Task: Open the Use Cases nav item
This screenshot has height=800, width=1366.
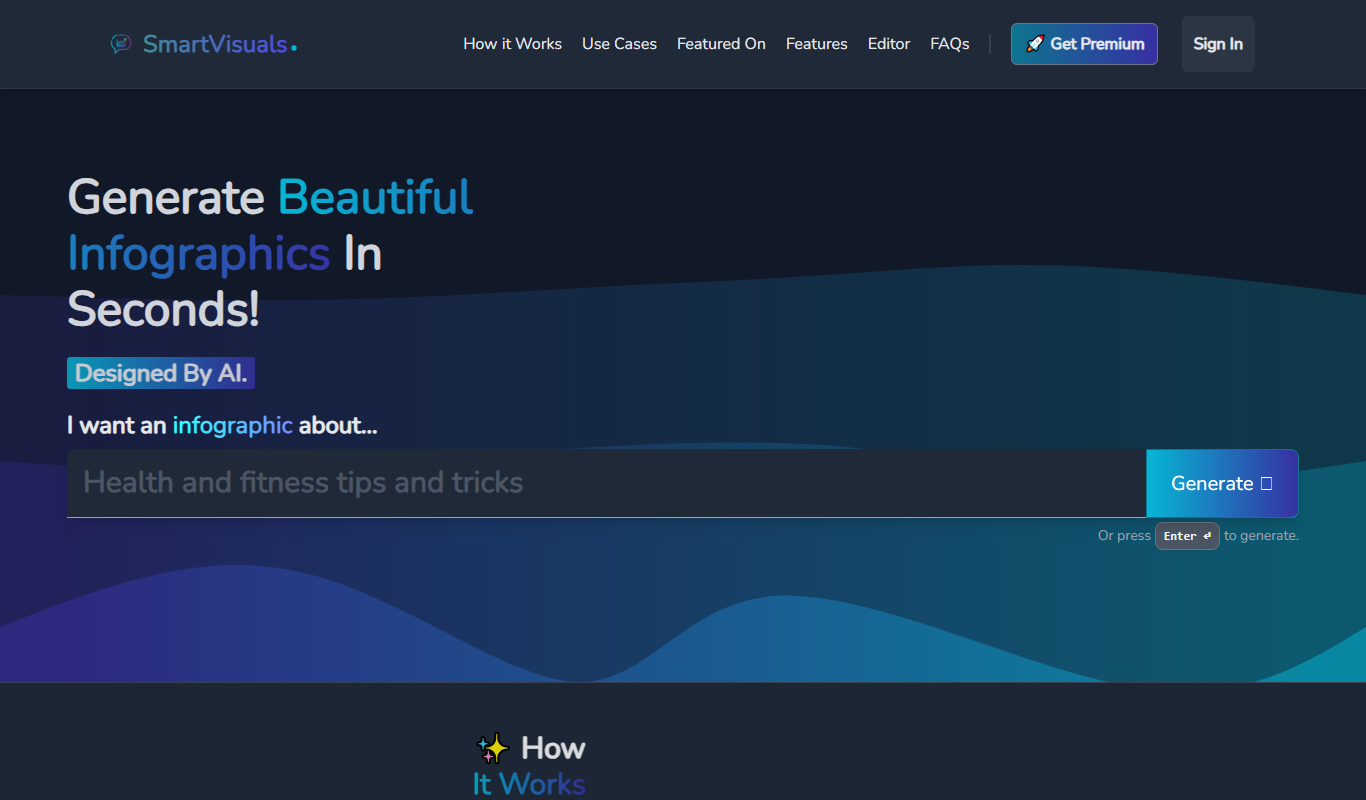Action: click(x=619, y=44)
